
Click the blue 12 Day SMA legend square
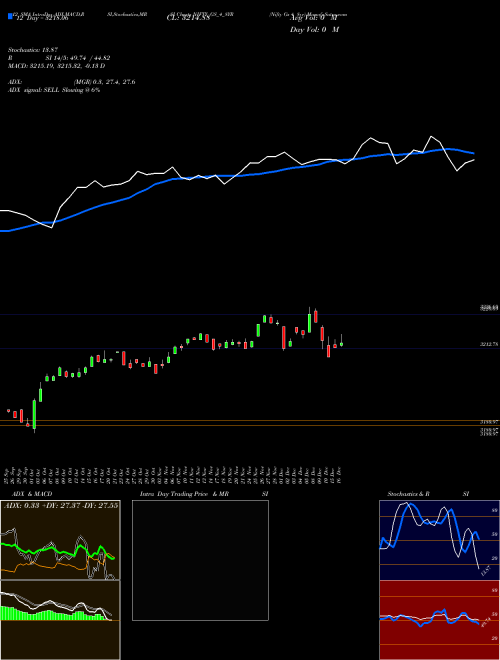(x=10, y=17)
